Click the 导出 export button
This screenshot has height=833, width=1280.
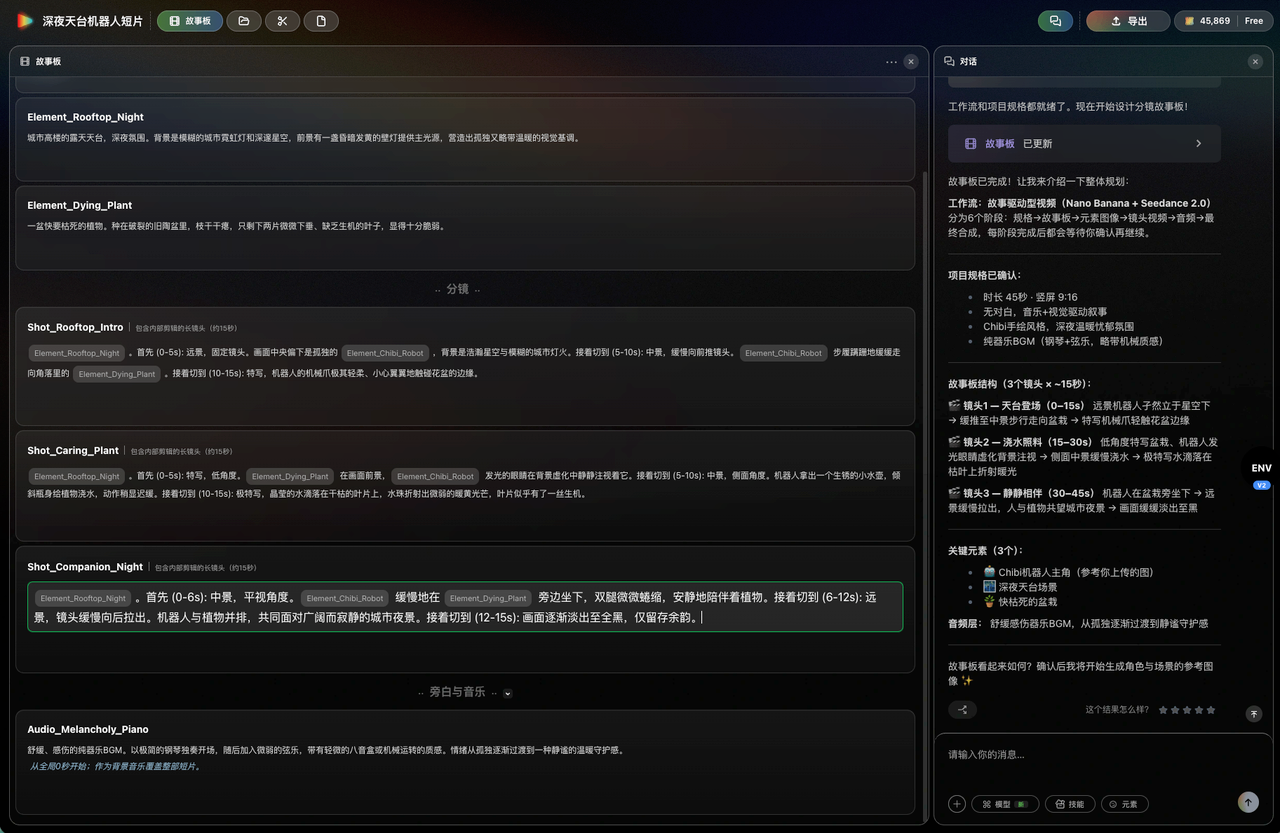click(1128, 21)
